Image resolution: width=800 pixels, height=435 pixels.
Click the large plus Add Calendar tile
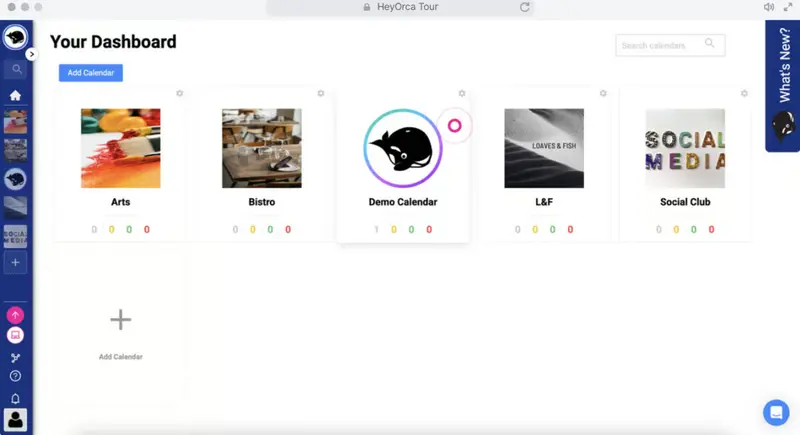120,320
